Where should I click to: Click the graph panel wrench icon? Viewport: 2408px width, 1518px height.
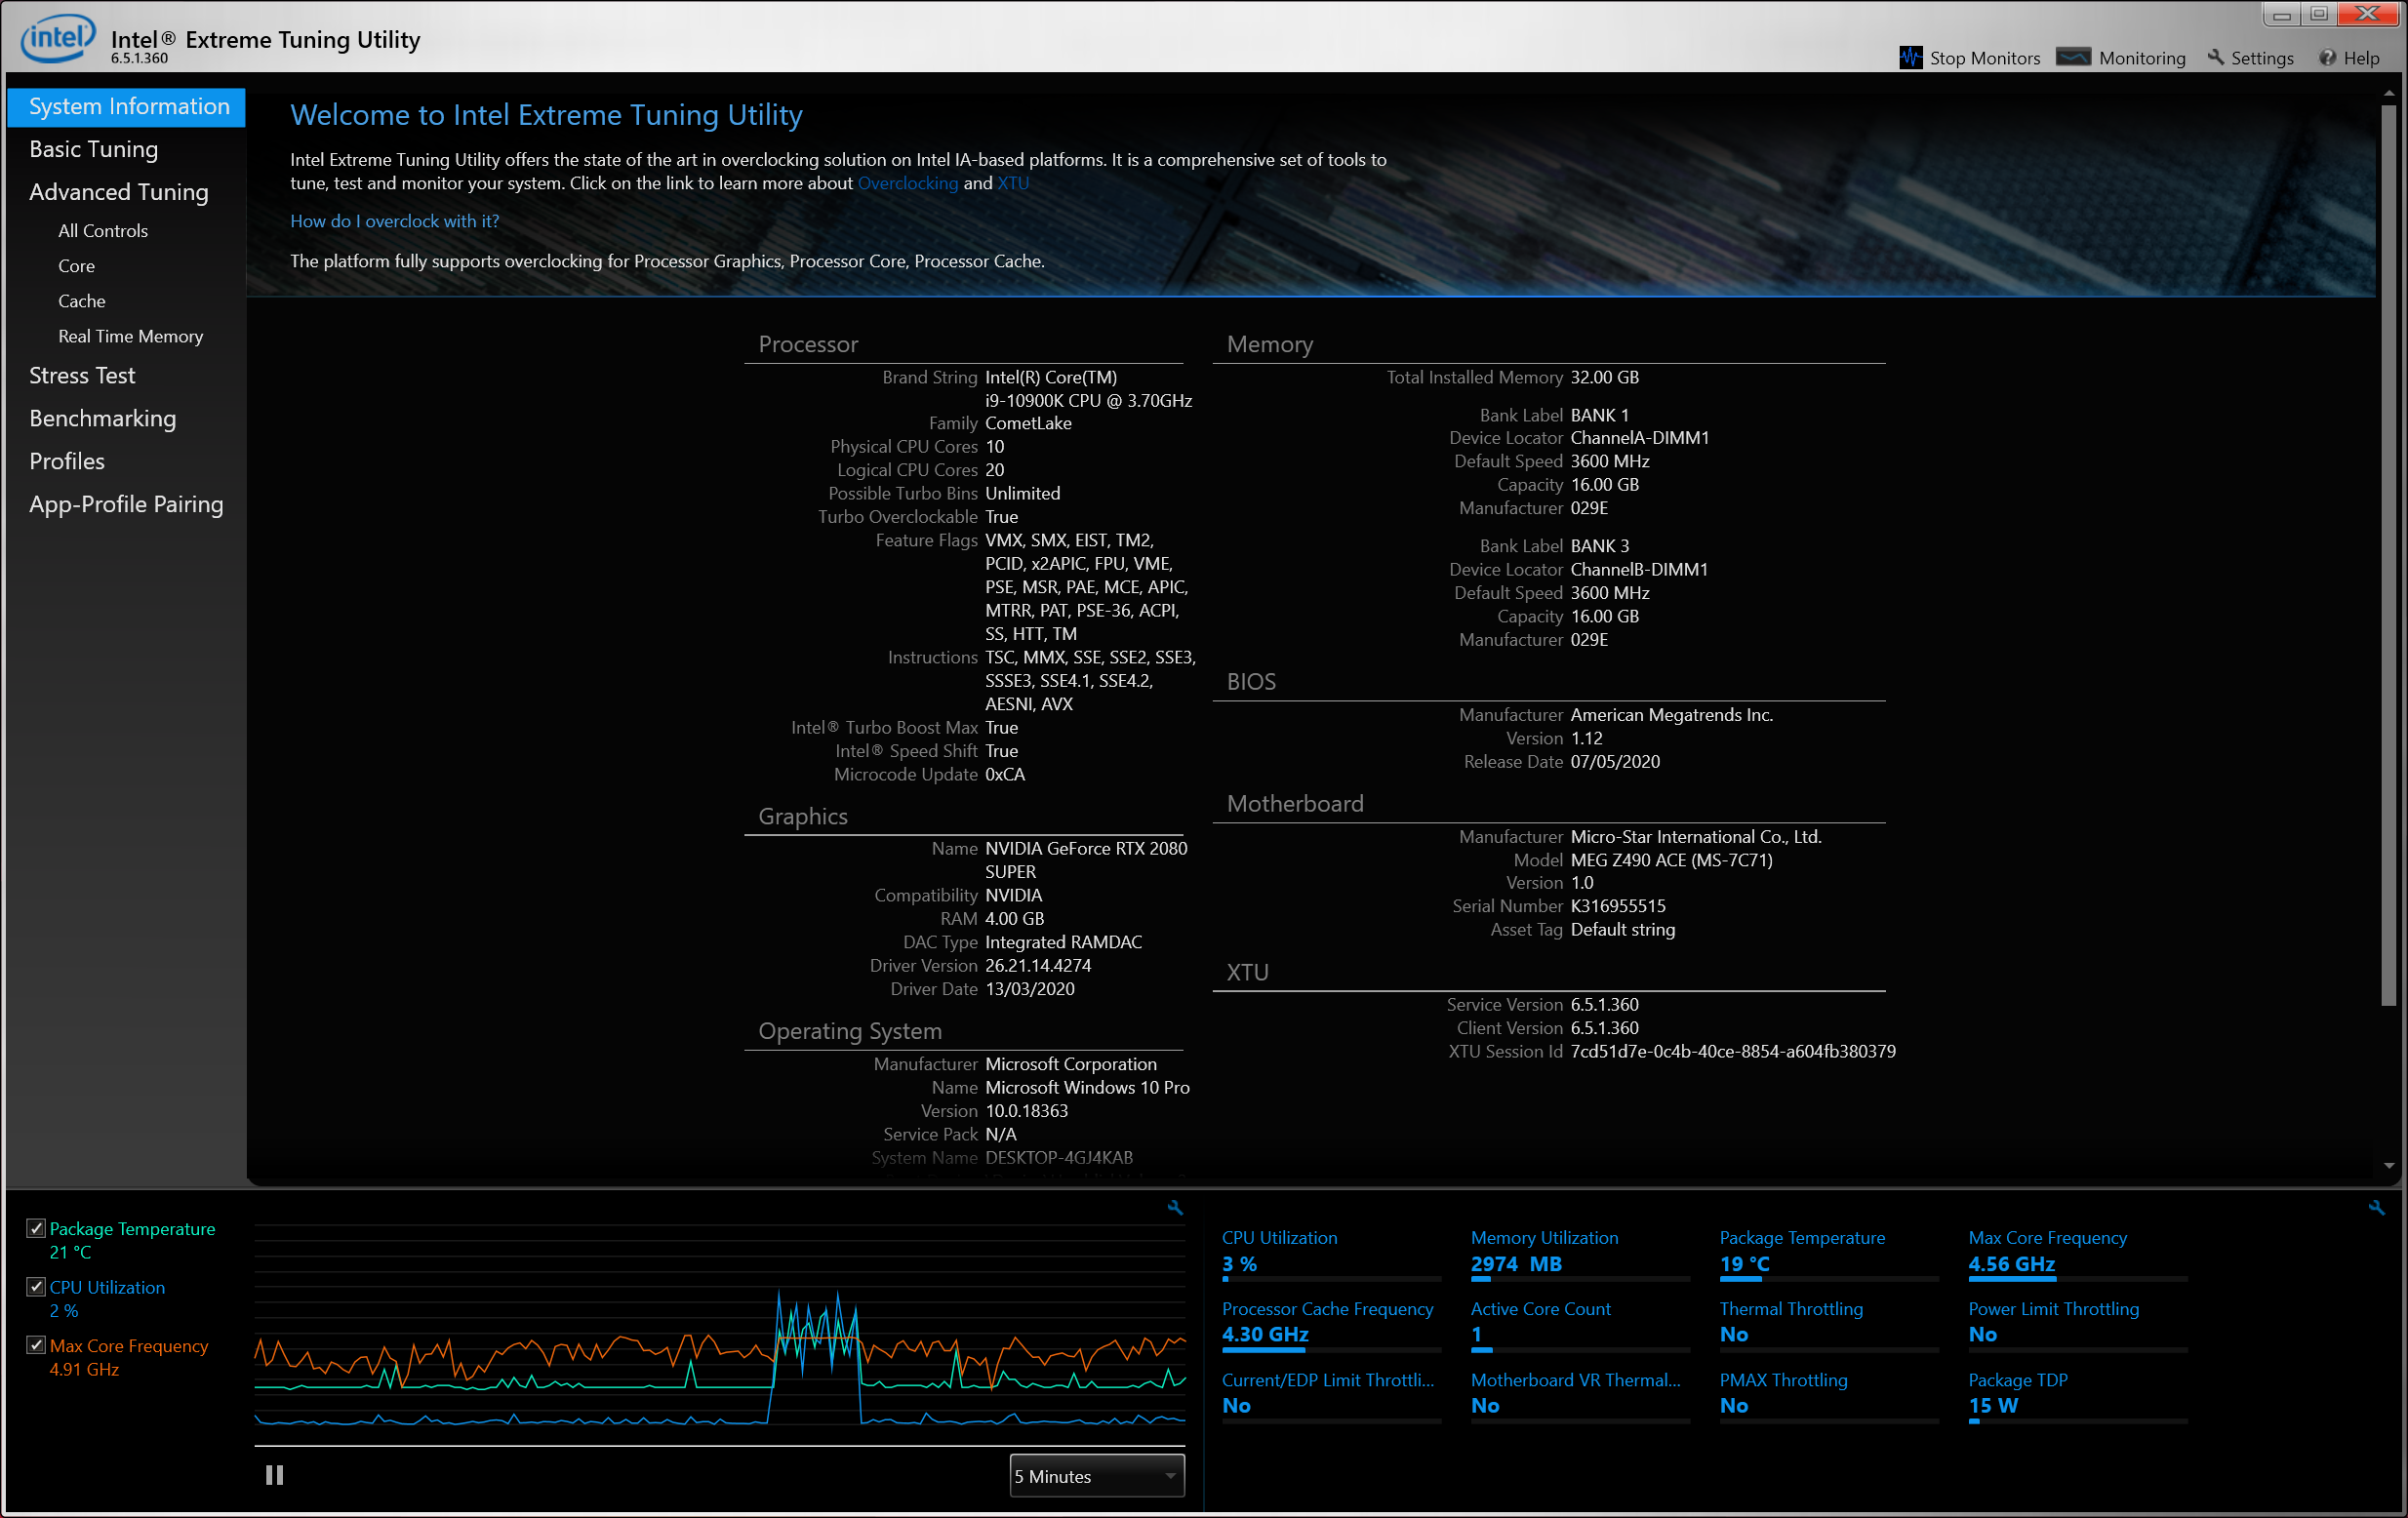(1175, 1208)
